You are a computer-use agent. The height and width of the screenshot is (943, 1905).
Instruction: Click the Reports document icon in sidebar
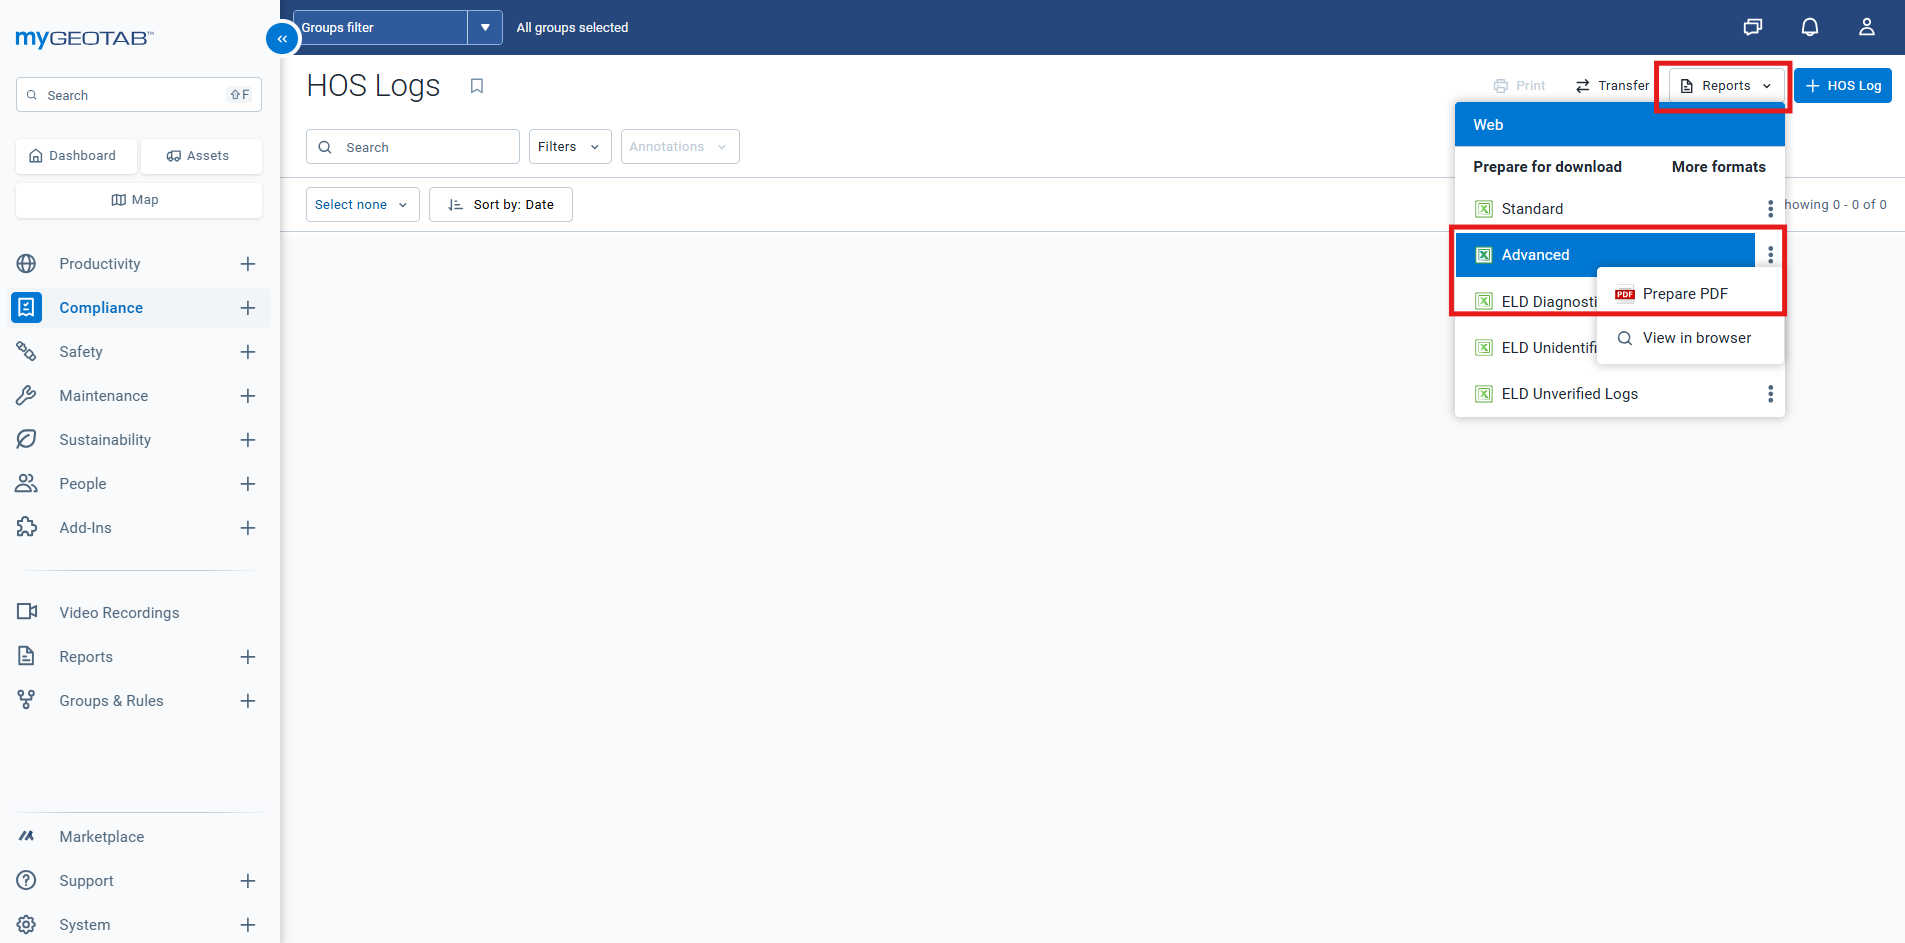pos(27,656)
